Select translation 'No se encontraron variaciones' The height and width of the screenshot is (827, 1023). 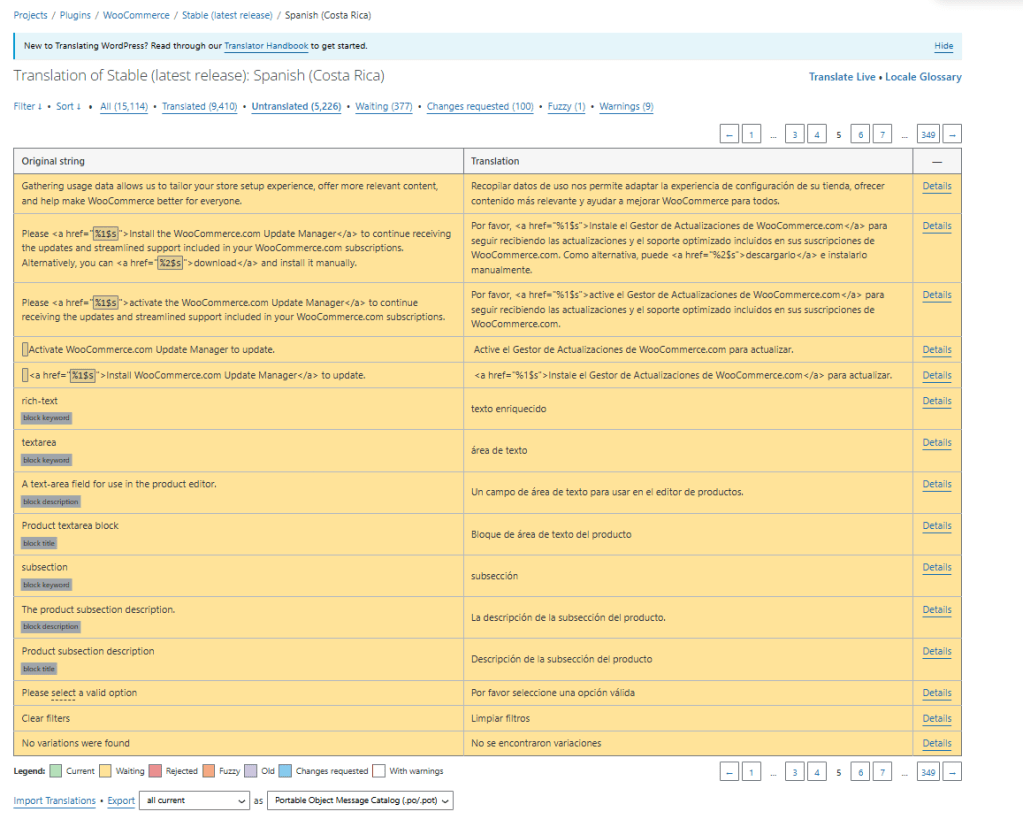click(x=536, y=743)
